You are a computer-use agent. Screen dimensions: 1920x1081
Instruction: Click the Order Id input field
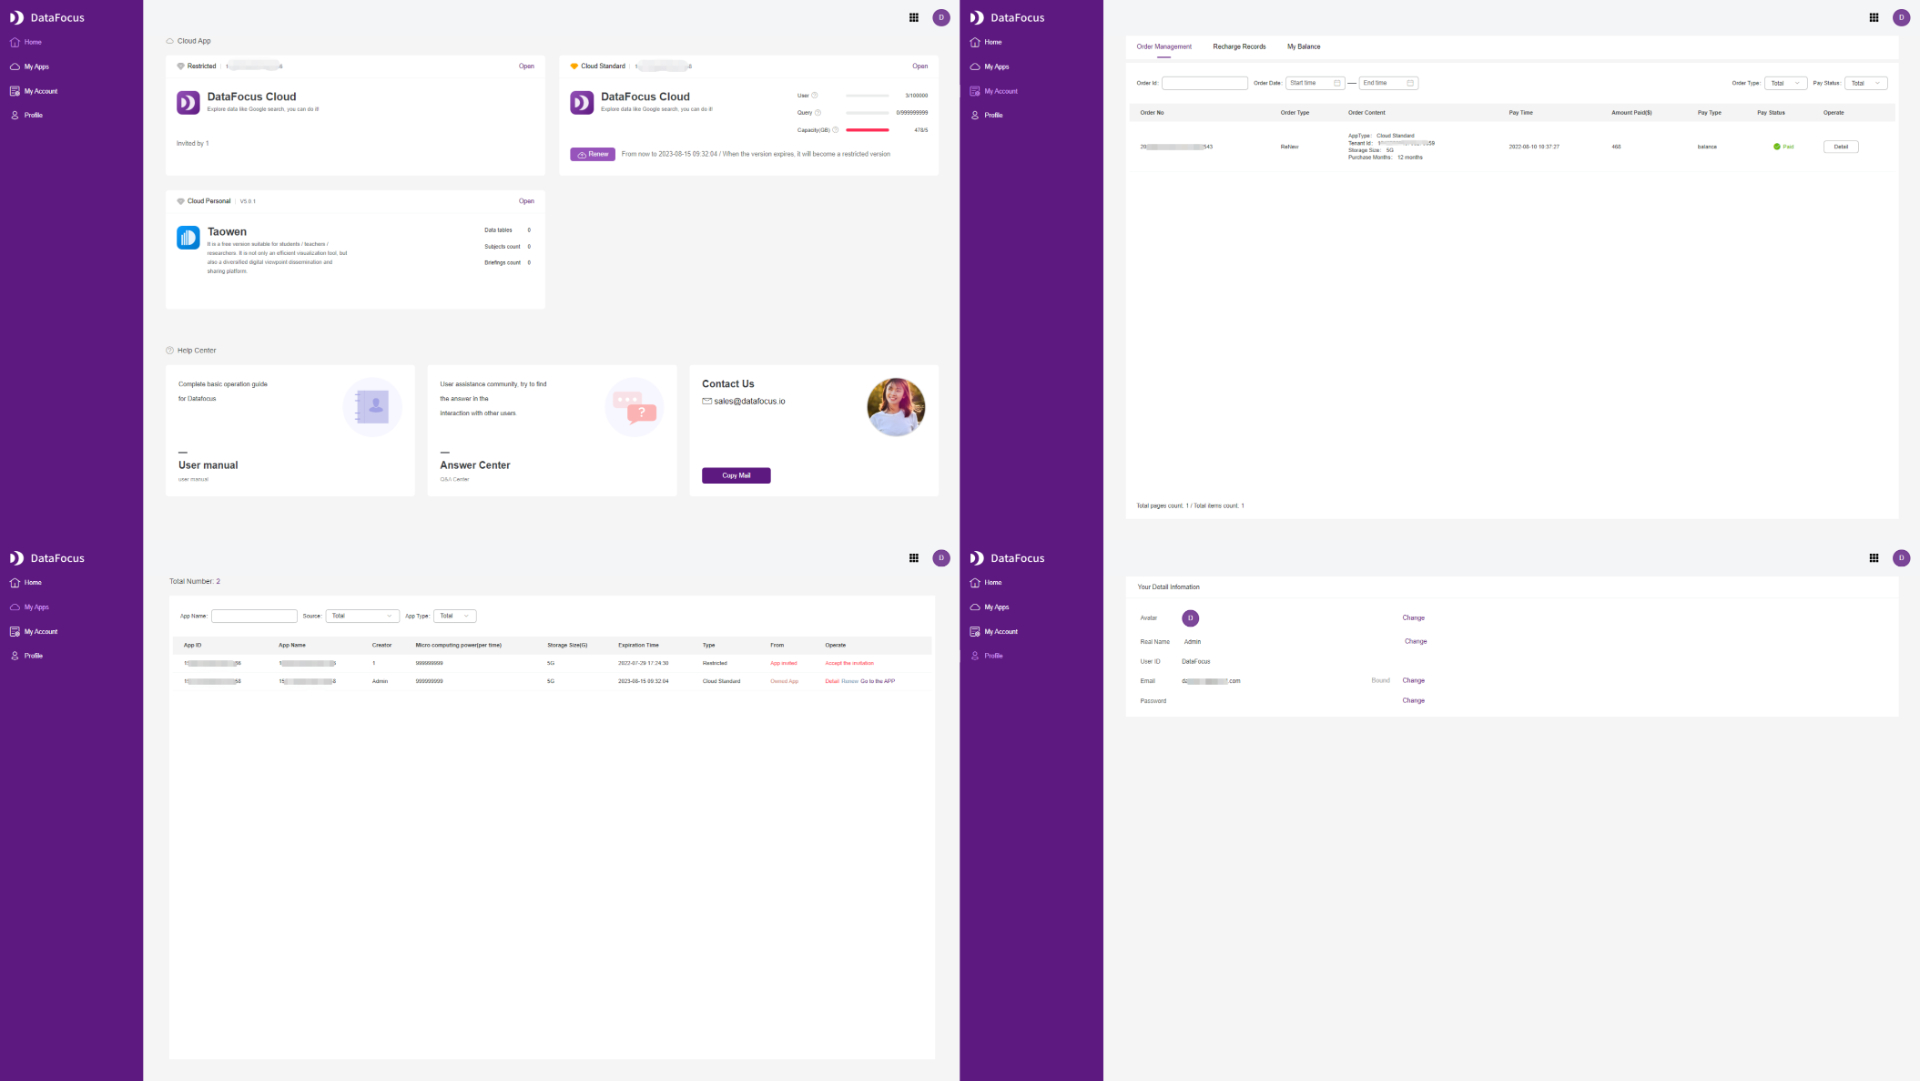(1204, 83)
